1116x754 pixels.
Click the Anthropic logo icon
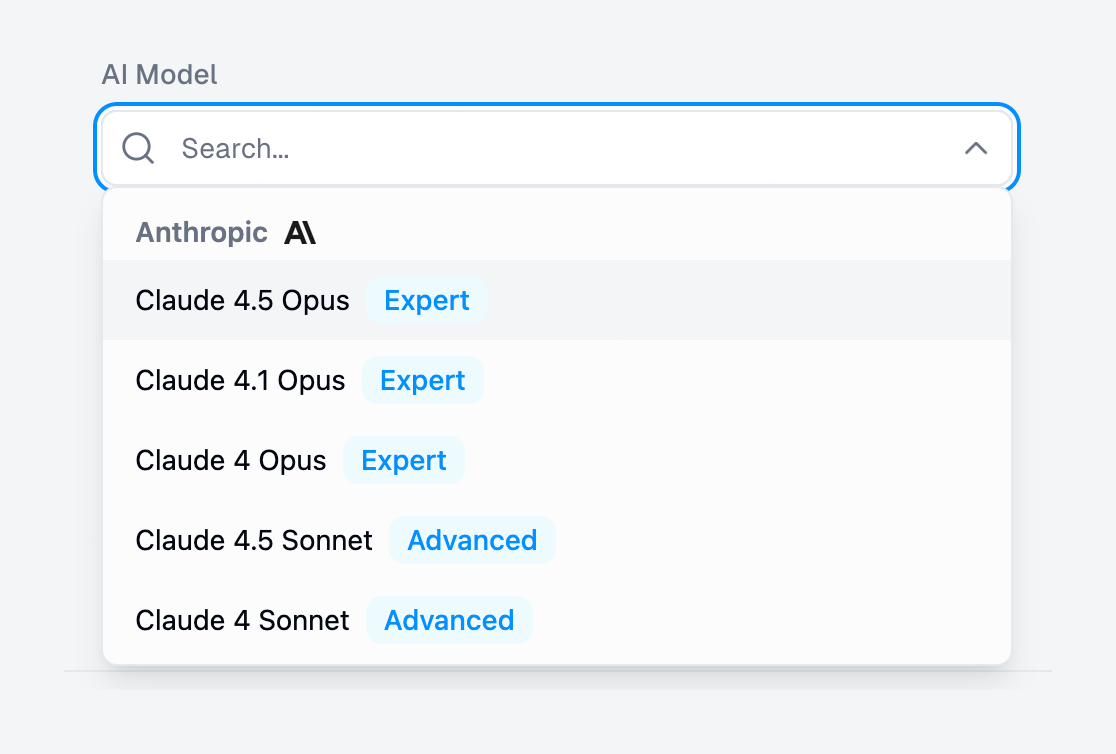point(300,233)
